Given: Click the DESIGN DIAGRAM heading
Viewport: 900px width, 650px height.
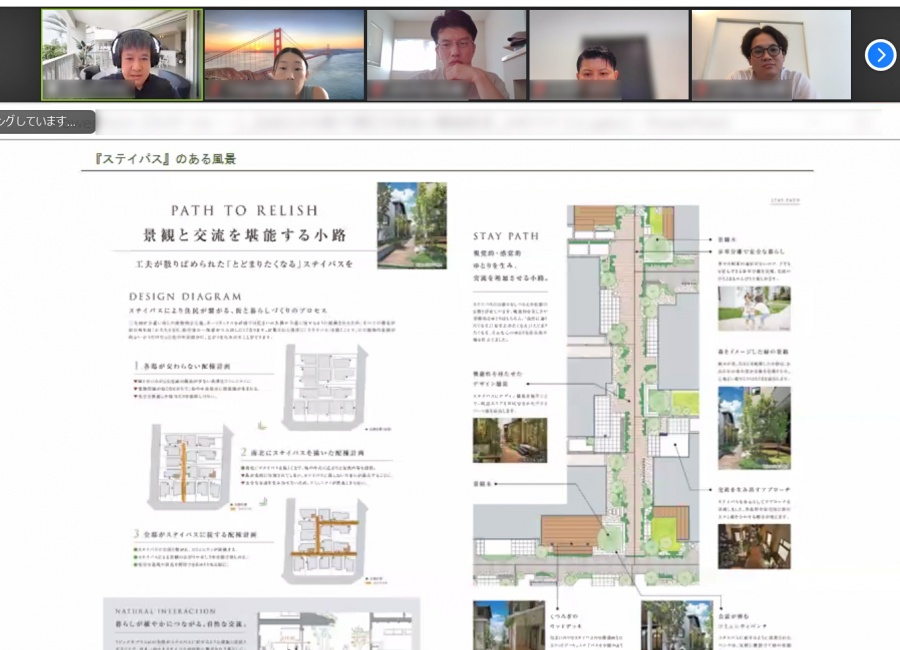Looking at the screenshot, I should (x=185, y=297).
